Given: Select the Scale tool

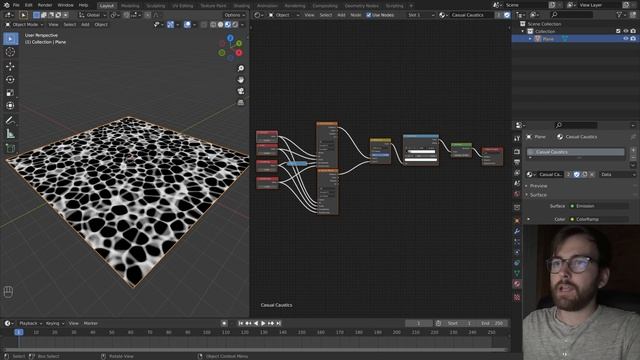Looking at the screenshot, I should [x=11, y=93].
